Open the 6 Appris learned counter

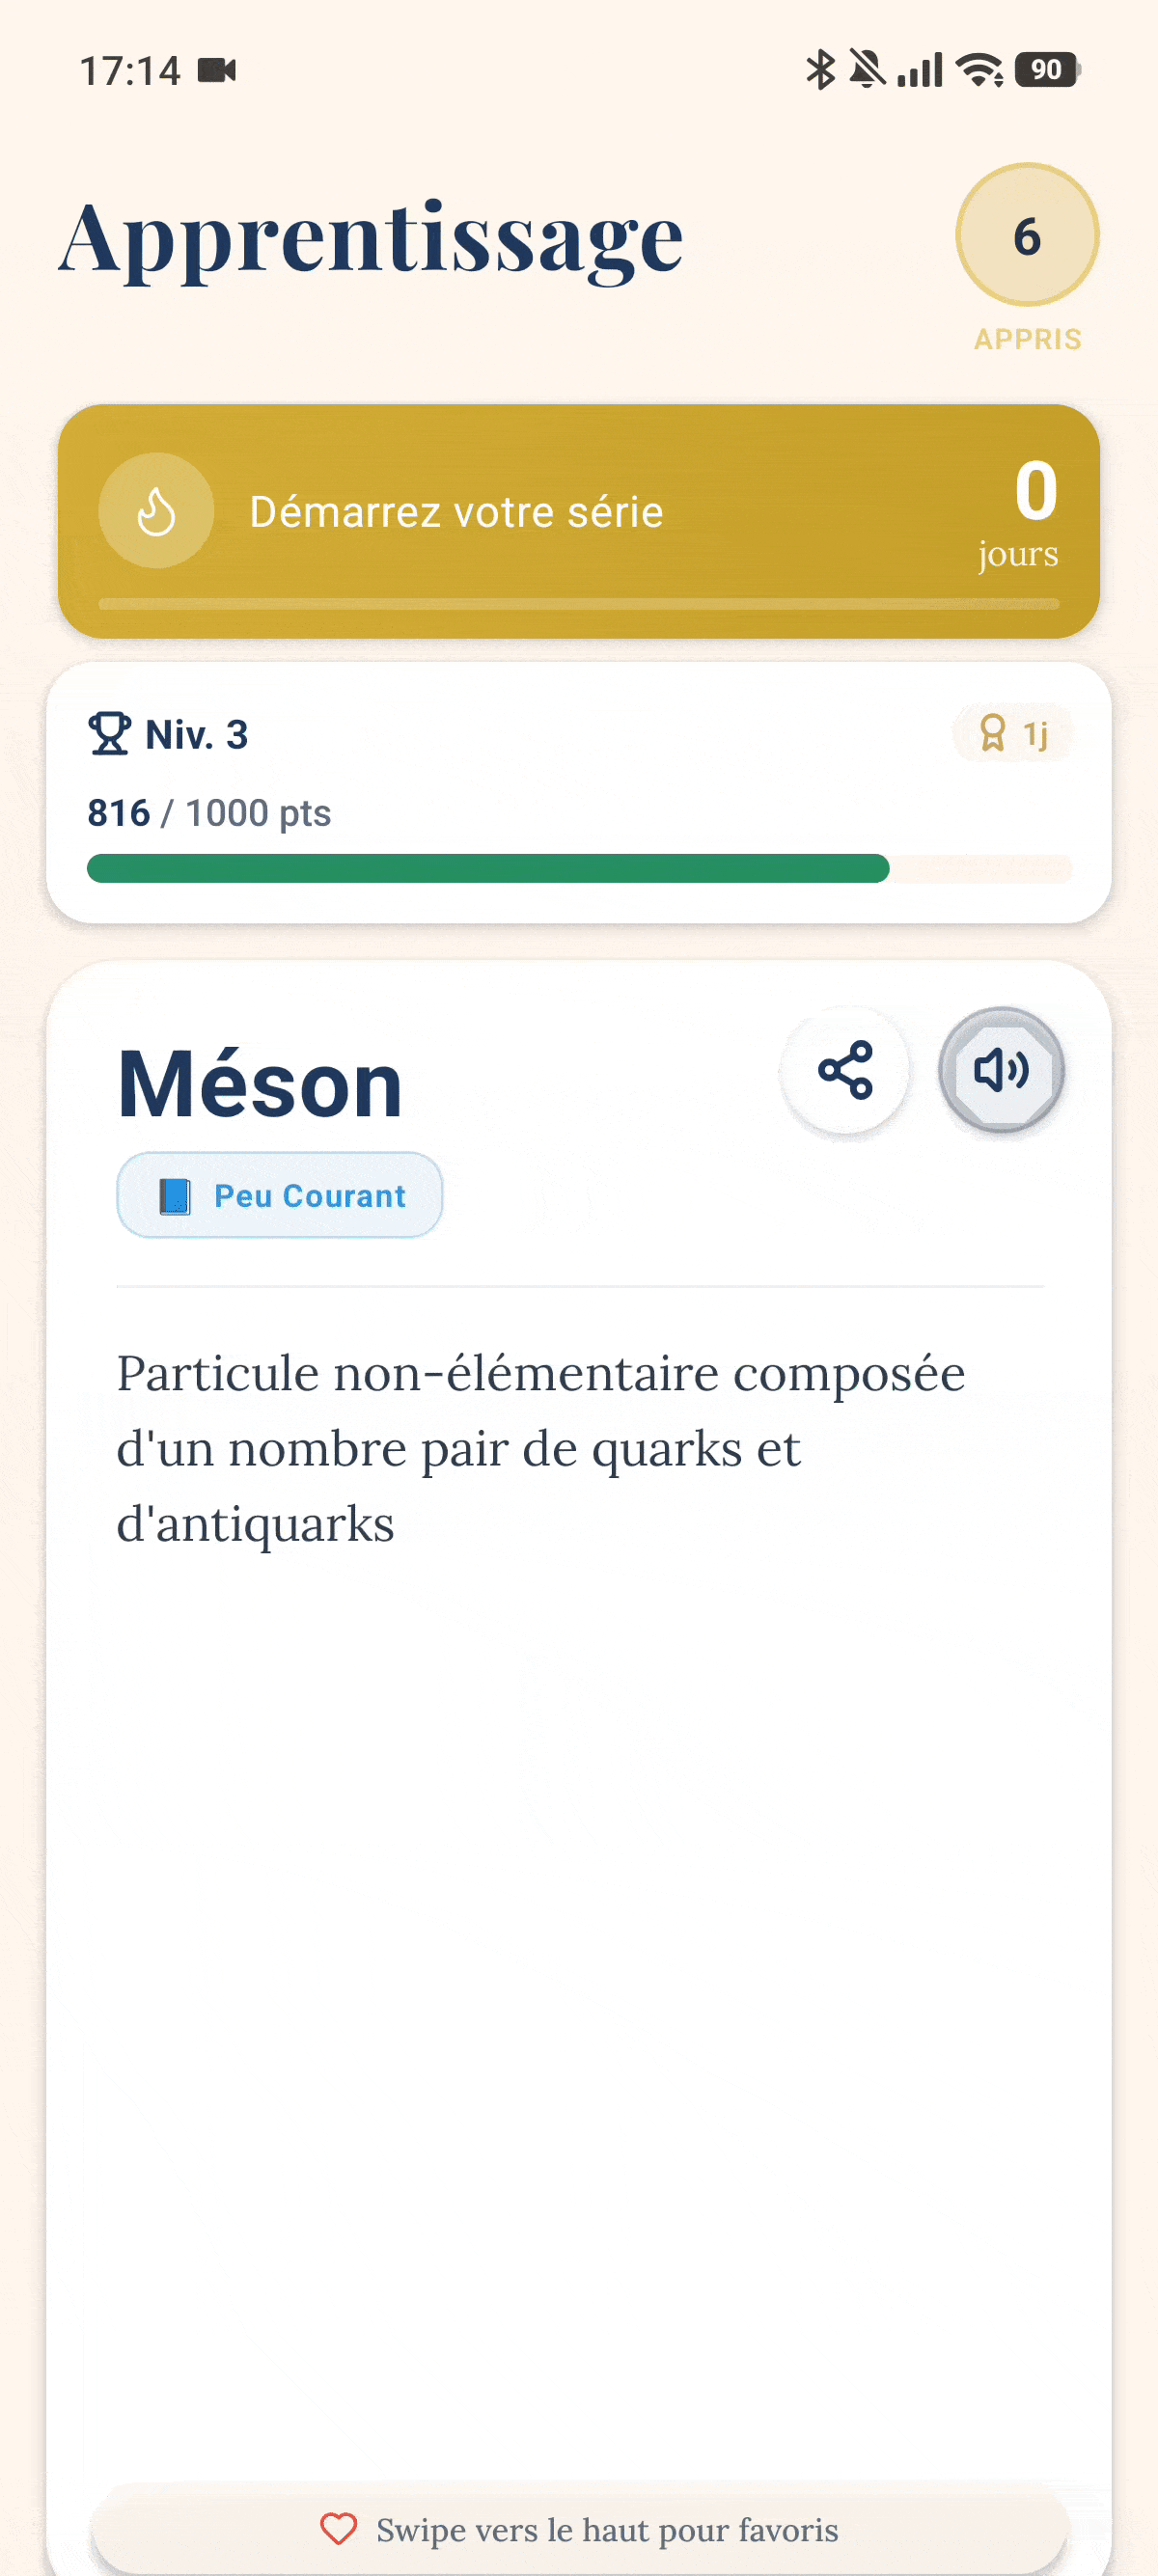(x=1027, y=236)
